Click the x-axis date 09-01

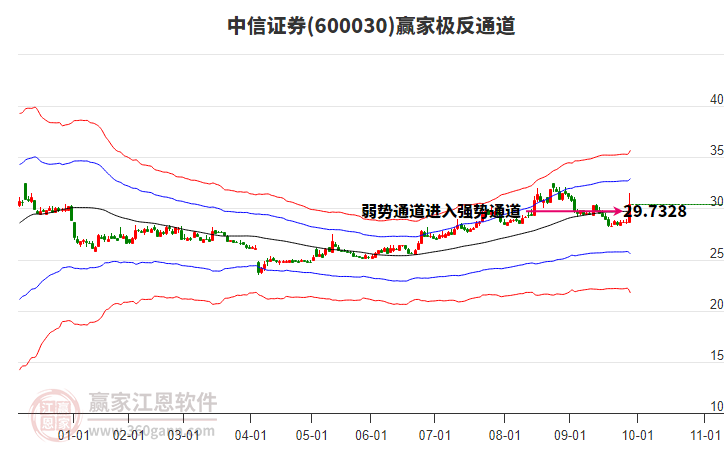click(570, 435)
